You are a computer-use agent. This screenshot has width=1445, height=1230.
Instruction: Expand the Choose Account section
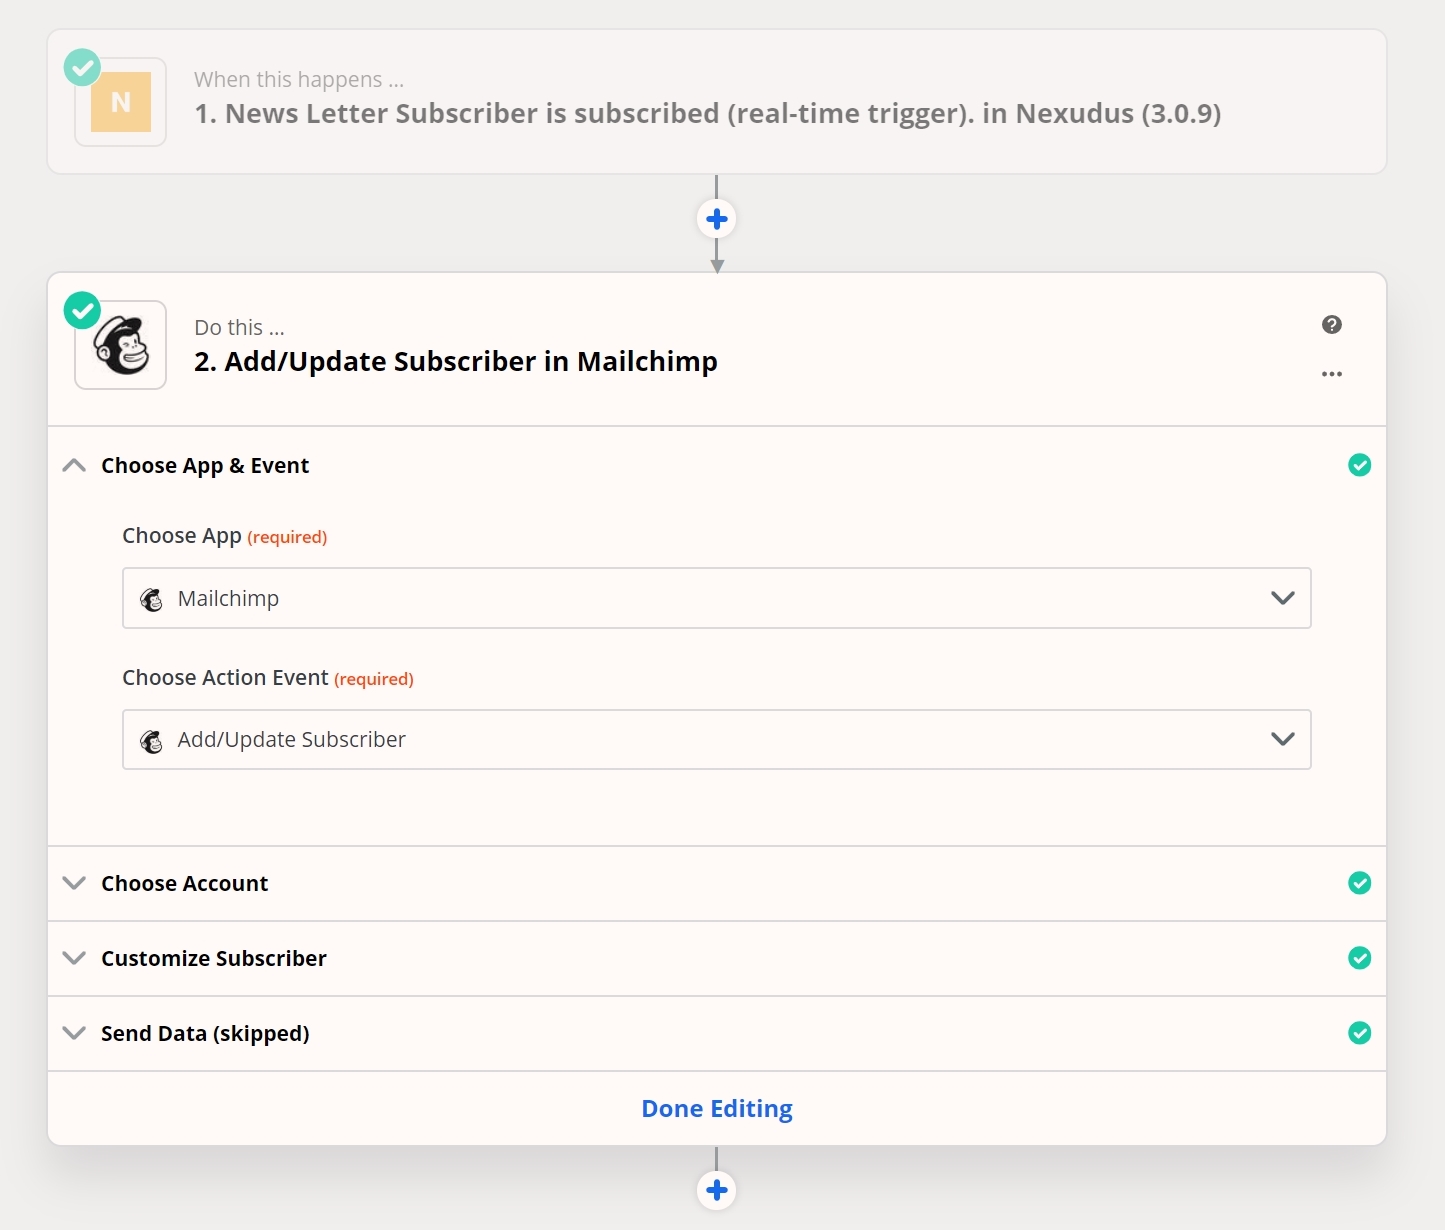tap(74, 883)
